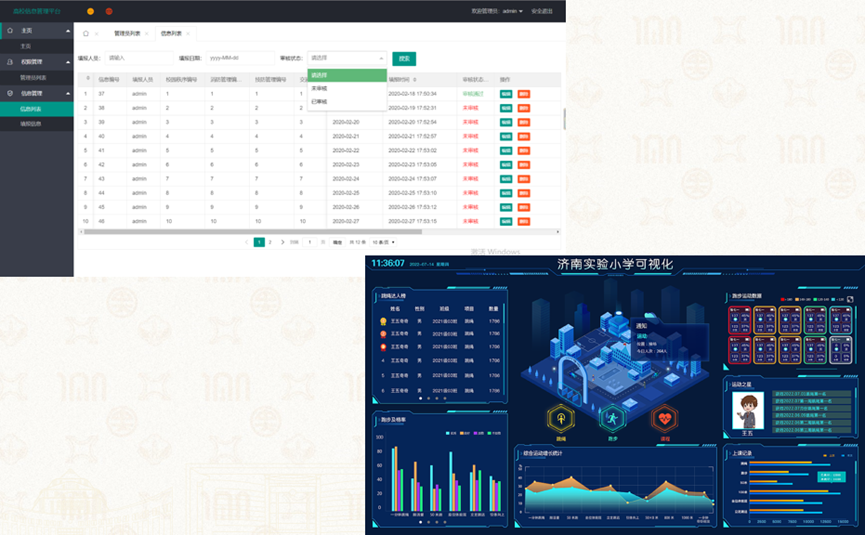865x535 pixels.
Task: Click the green 搜索 search button
Action: (x=404, y=58)
